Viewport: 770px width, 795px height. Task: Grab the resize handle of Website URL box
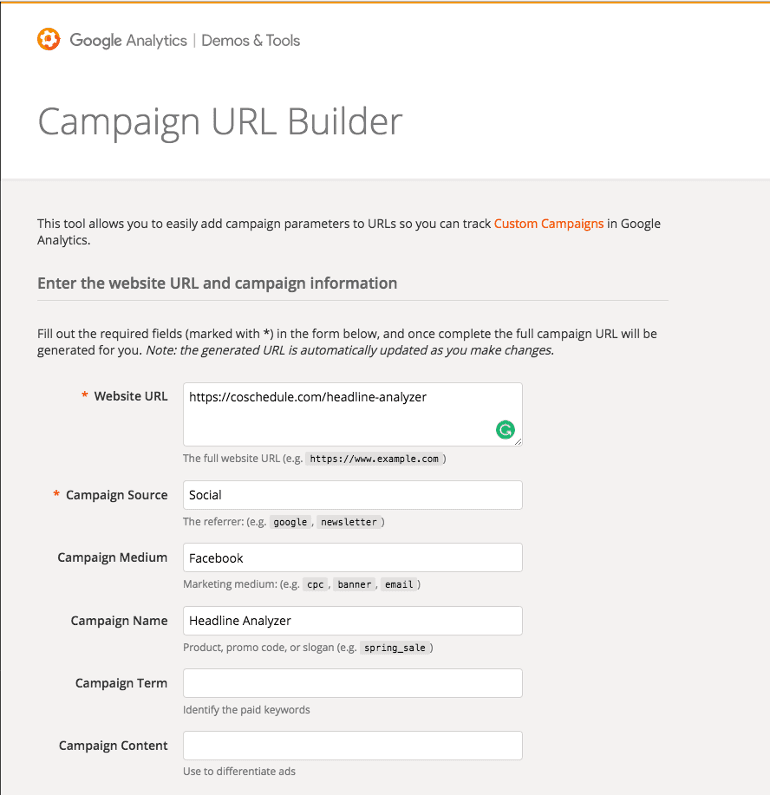(518, 442)
